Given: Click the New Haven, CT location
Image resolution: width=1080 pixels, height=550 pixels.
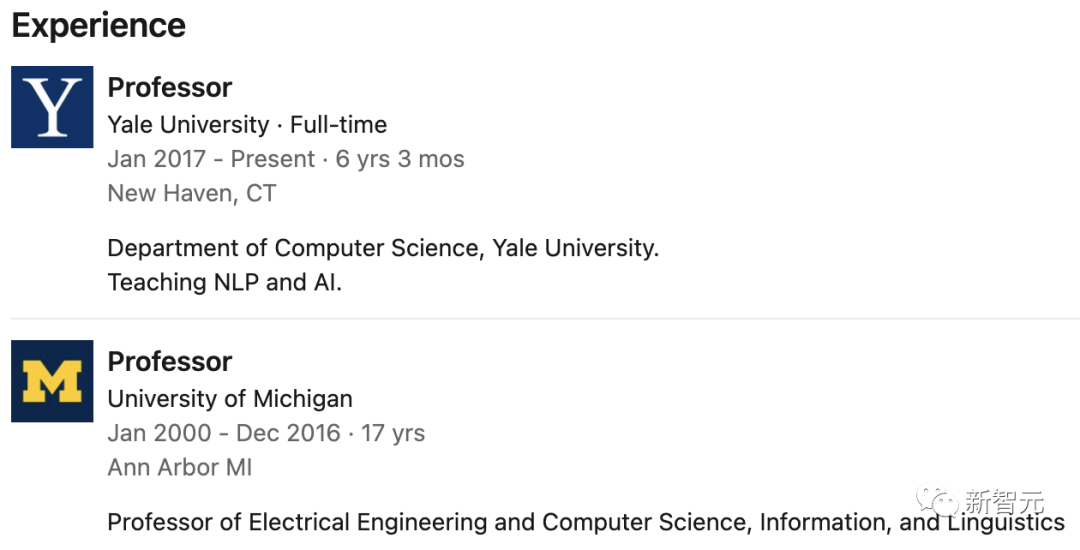Looking at the screenshot, I should click(191, 193).
